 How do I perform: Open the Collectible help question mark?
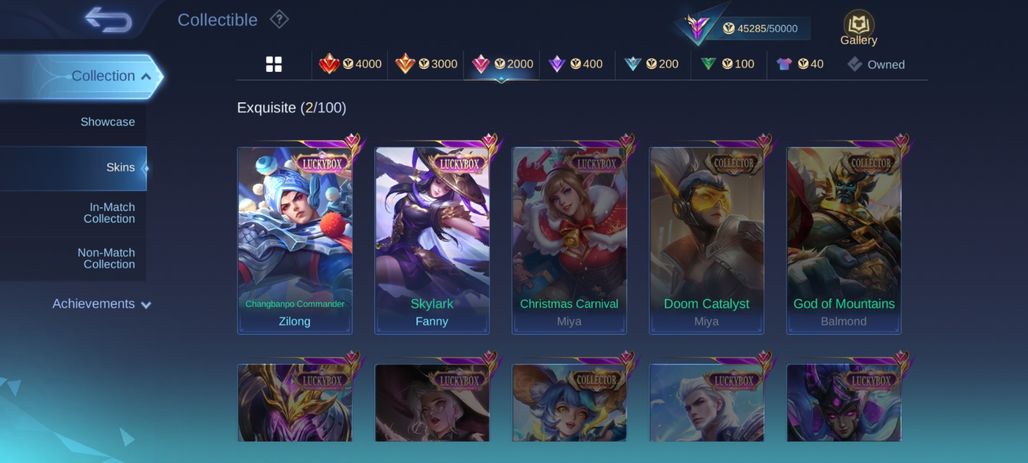(x=279, y=20)
